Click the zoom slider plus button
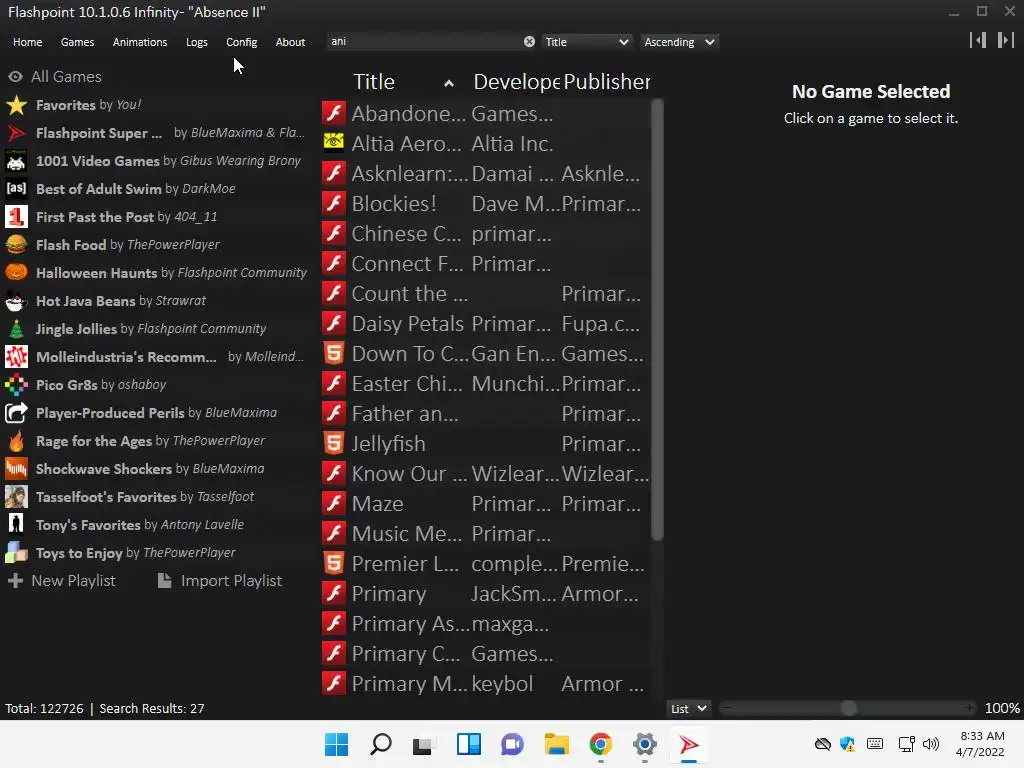 click(x=970, y=708)
